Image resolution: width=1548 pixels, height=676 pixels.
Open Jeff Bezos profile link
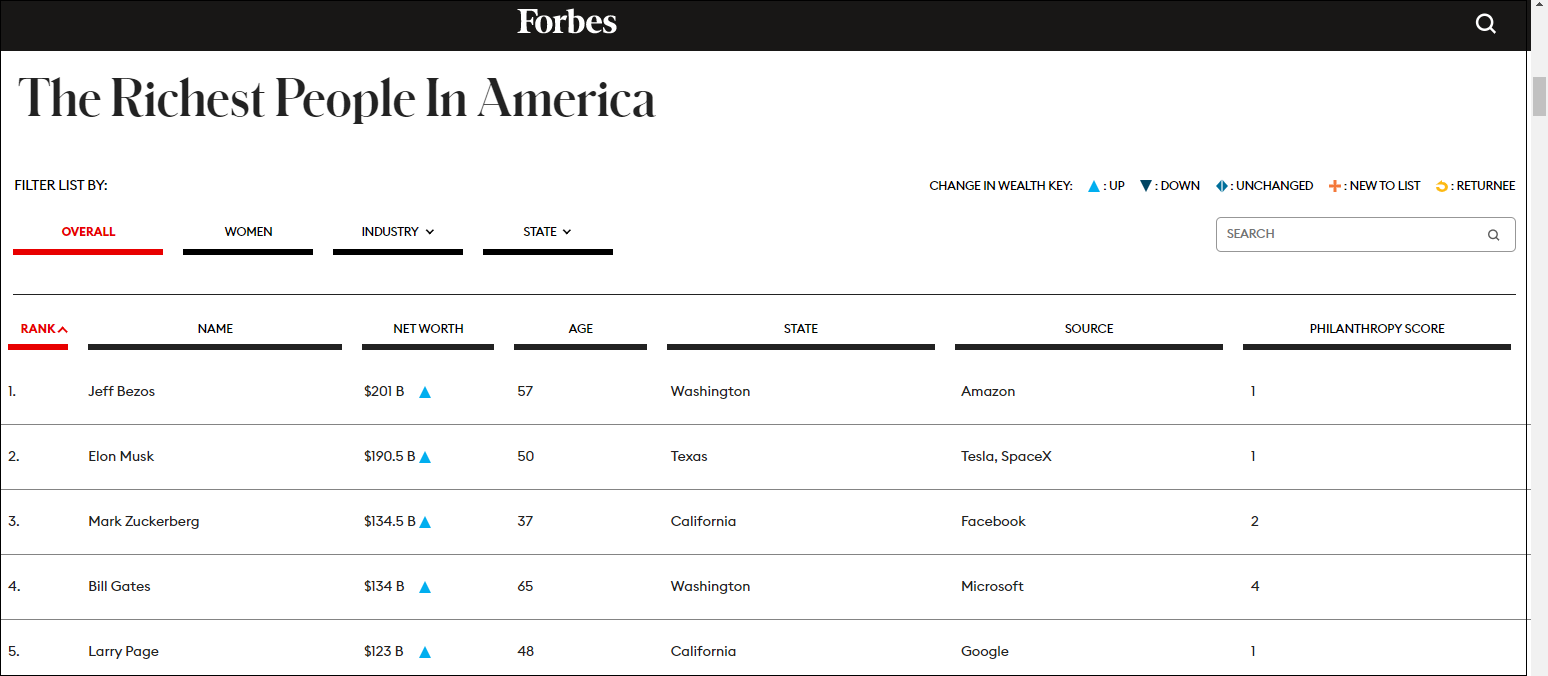pyautogui.click(x=121, y=392)
